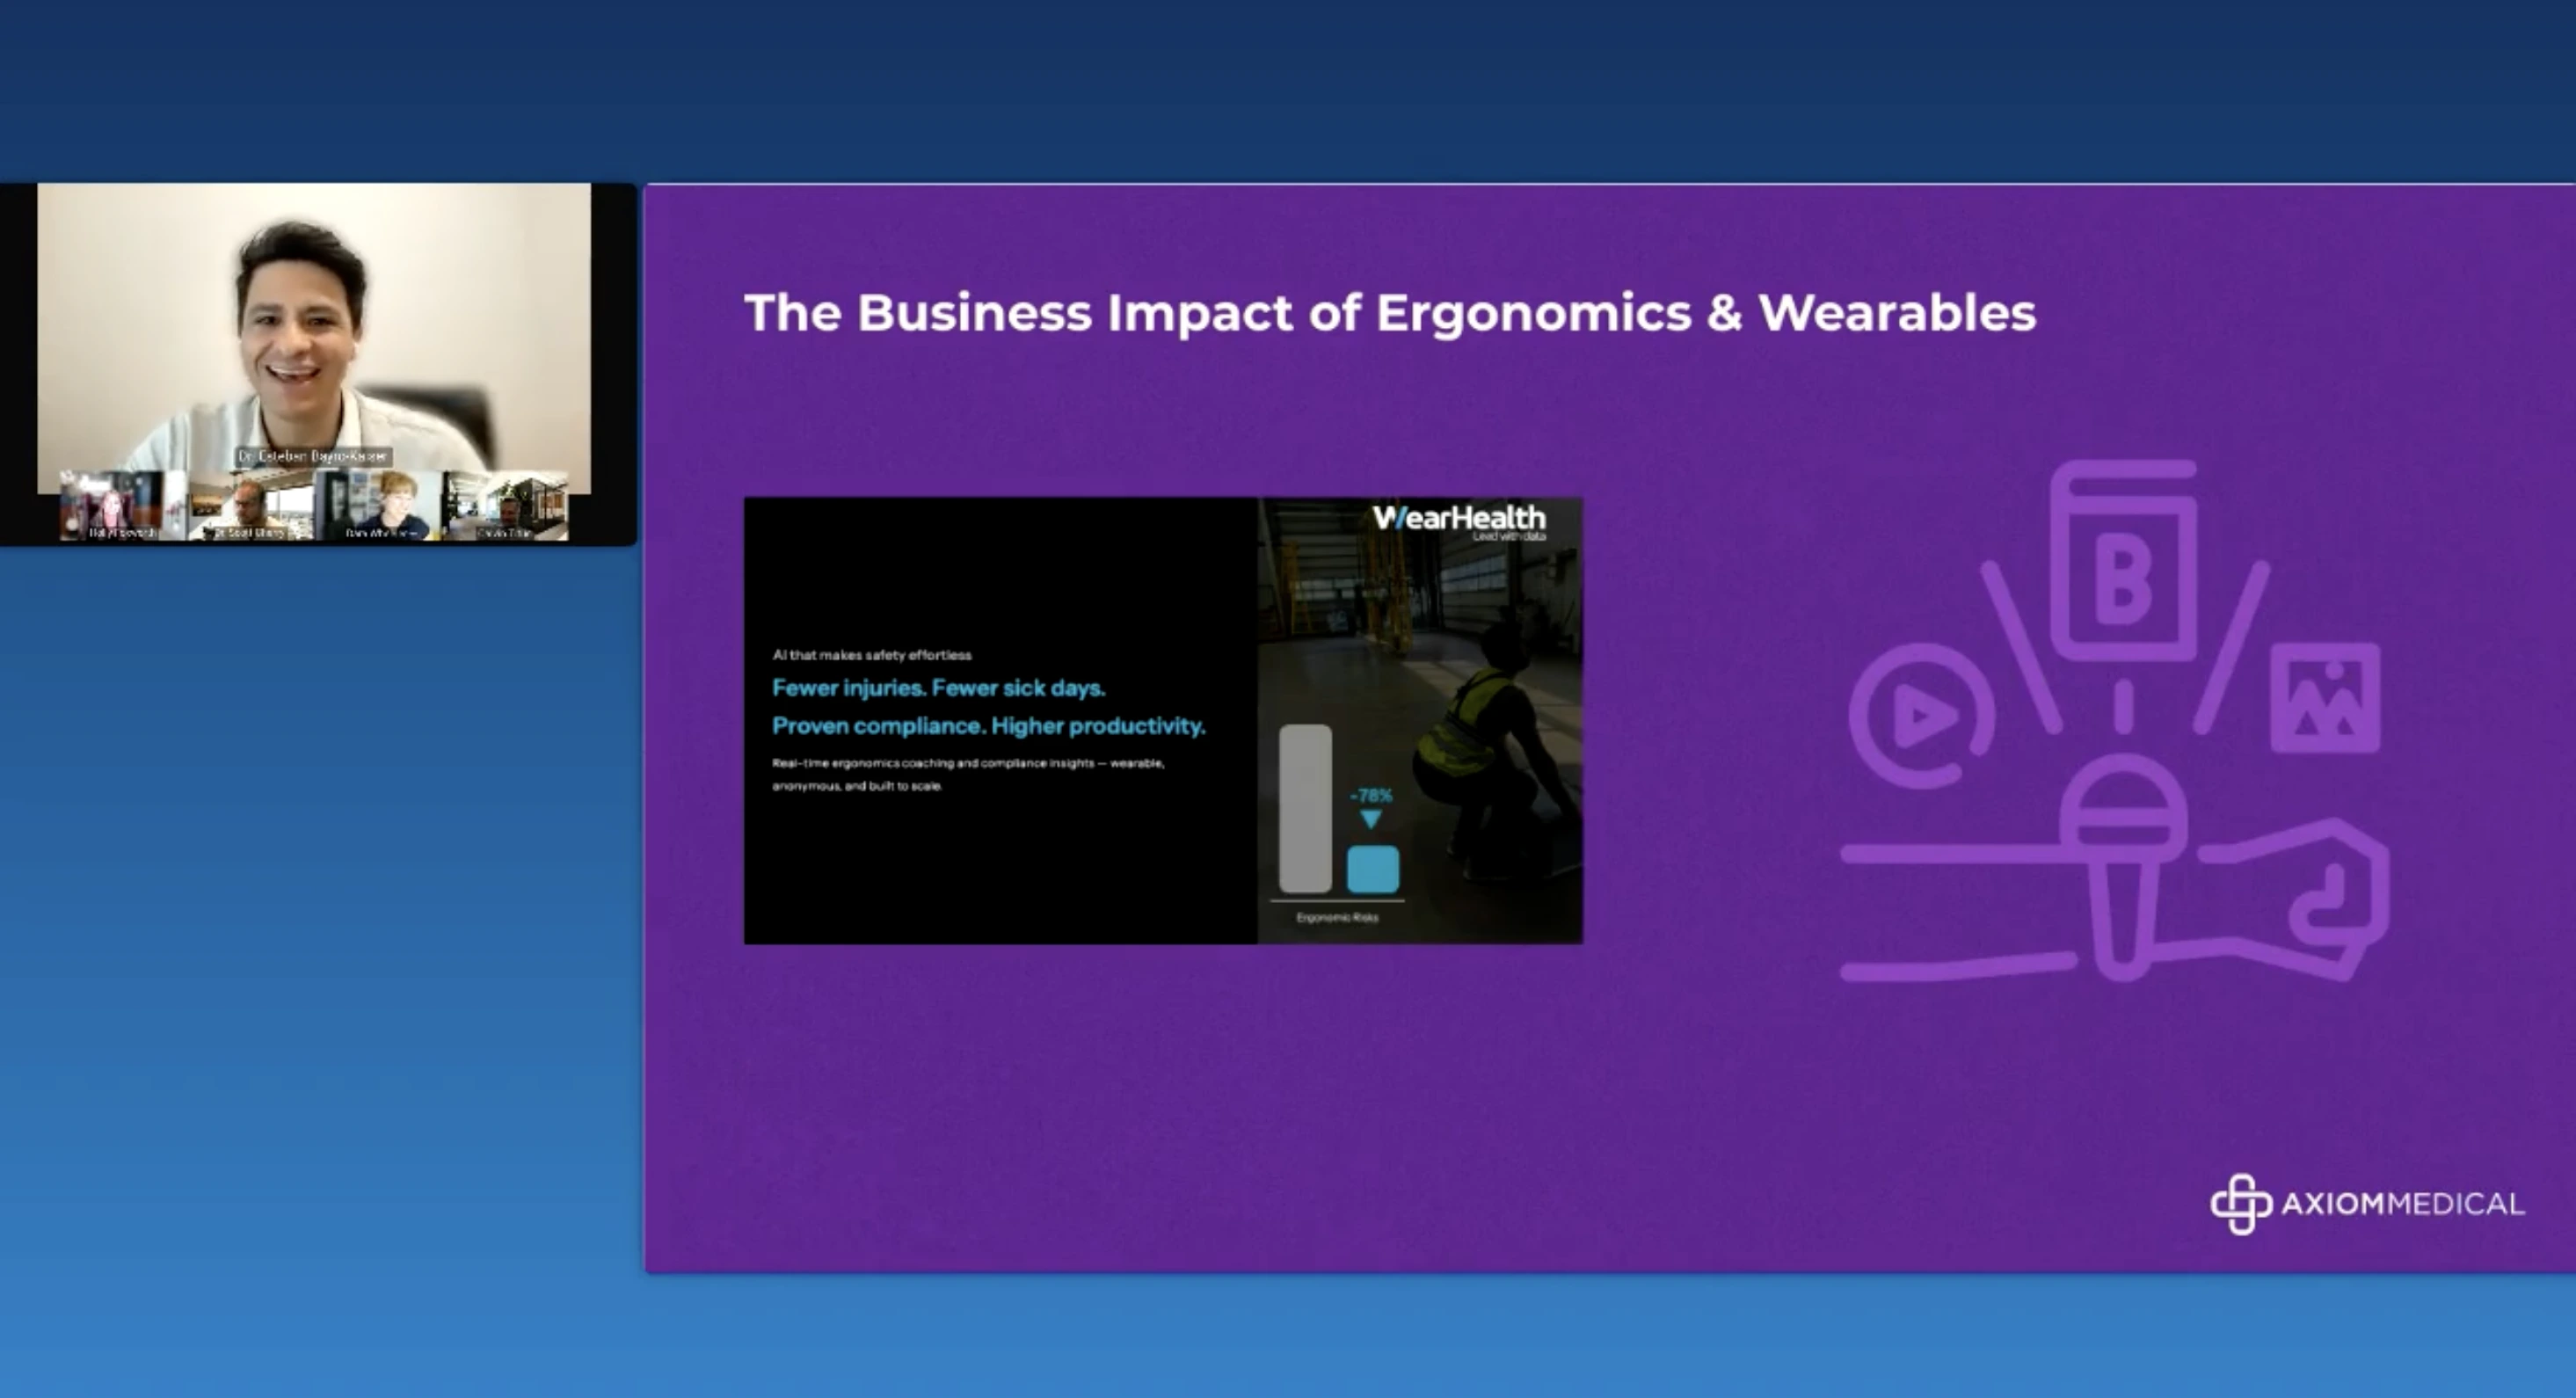2576x1398 pixels.
Task: Click the small blue ergonomic risk bar
Action: (x=1372, y=869)
